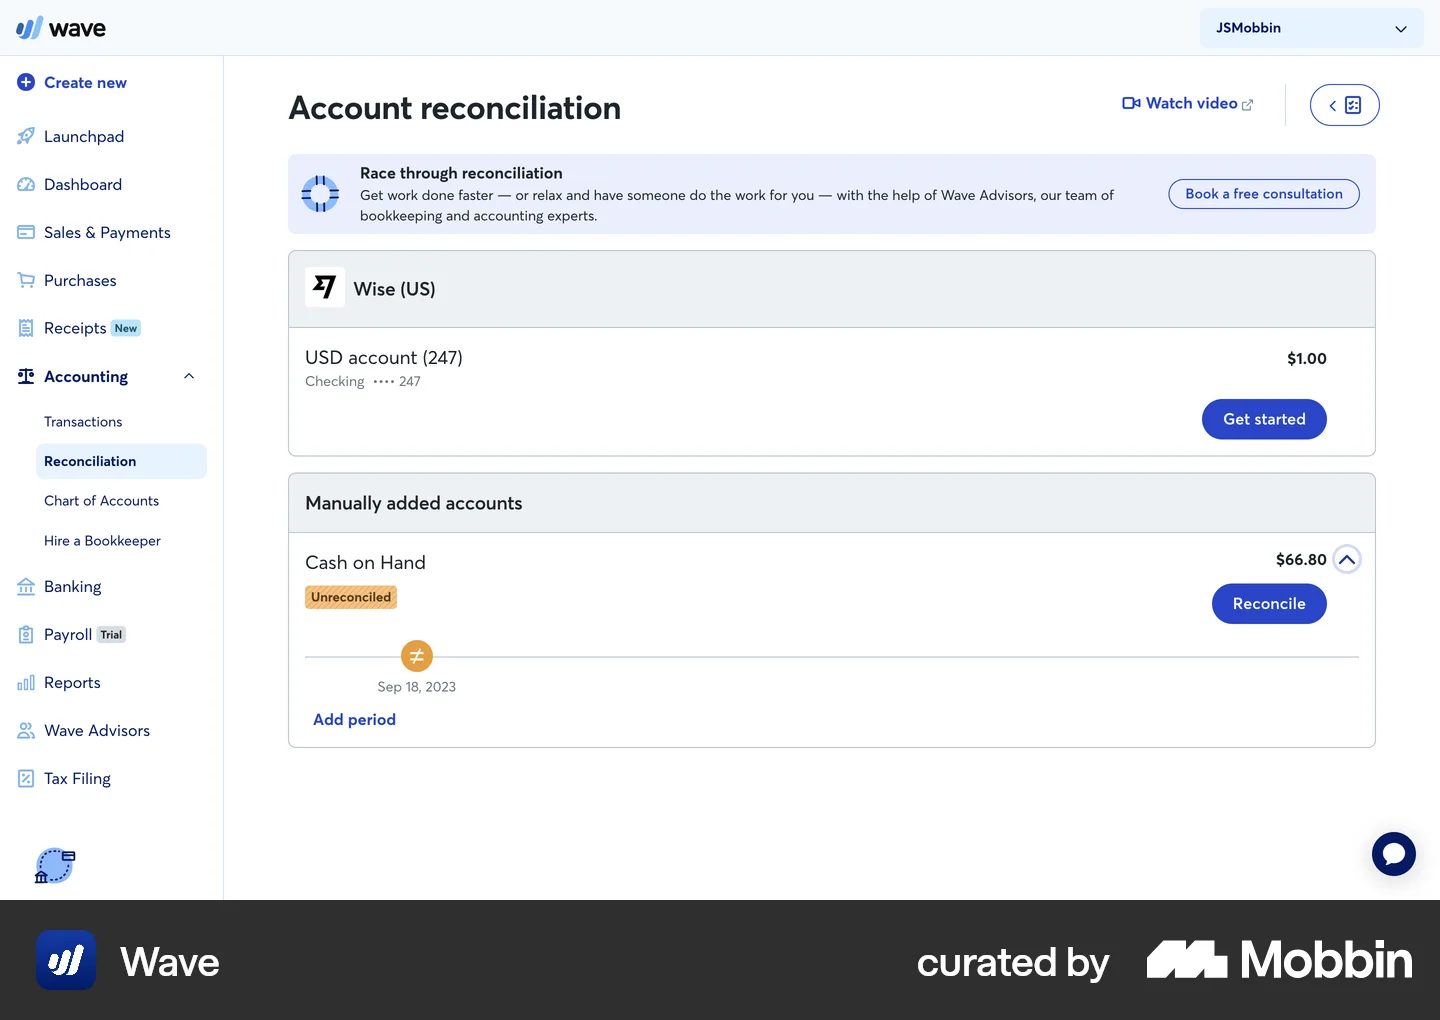The width and height of the screenshot is (1440, 1020).
Task: Click the Wave Advisors people icon
Action: coord(26,730)
